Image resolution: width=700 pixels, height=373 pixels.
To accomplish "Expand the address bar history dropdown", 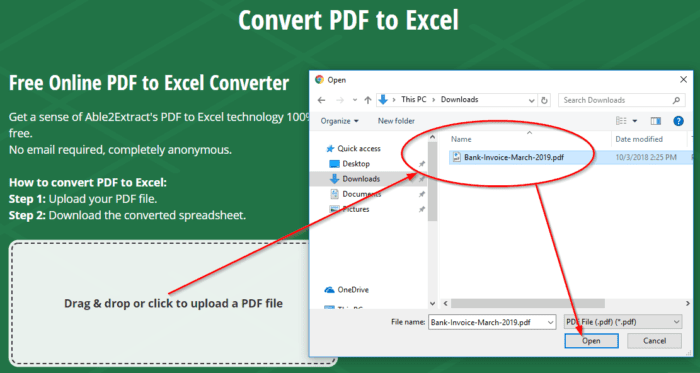I will (x=532, y=100).
